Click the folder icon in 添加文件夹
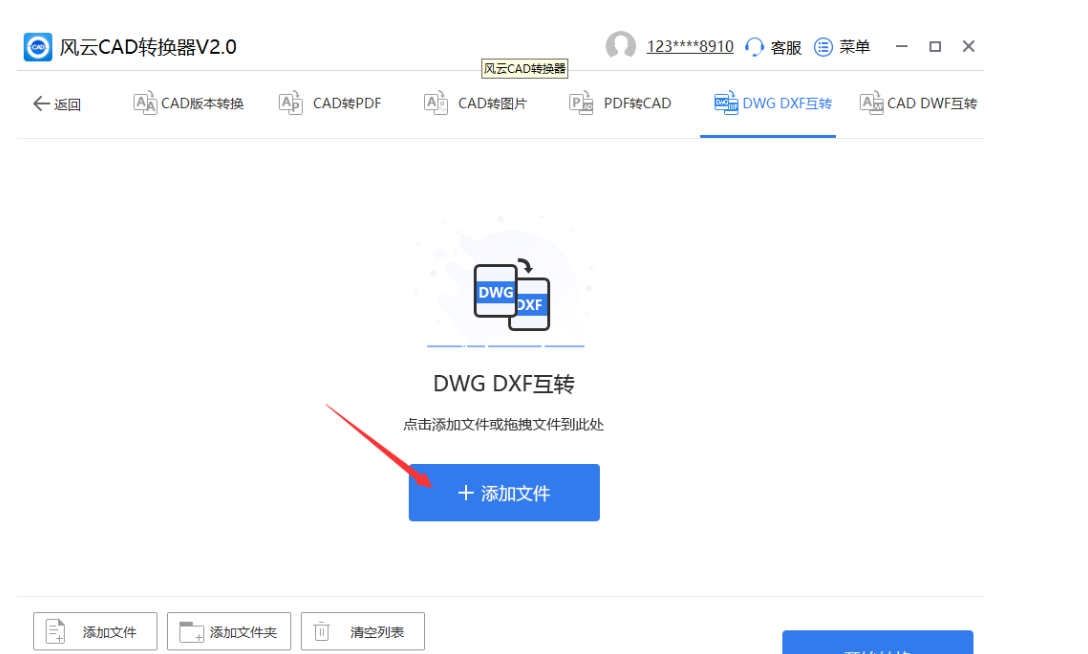The width and height of the screenshot is (1088, 654). [x=192, y=632]
